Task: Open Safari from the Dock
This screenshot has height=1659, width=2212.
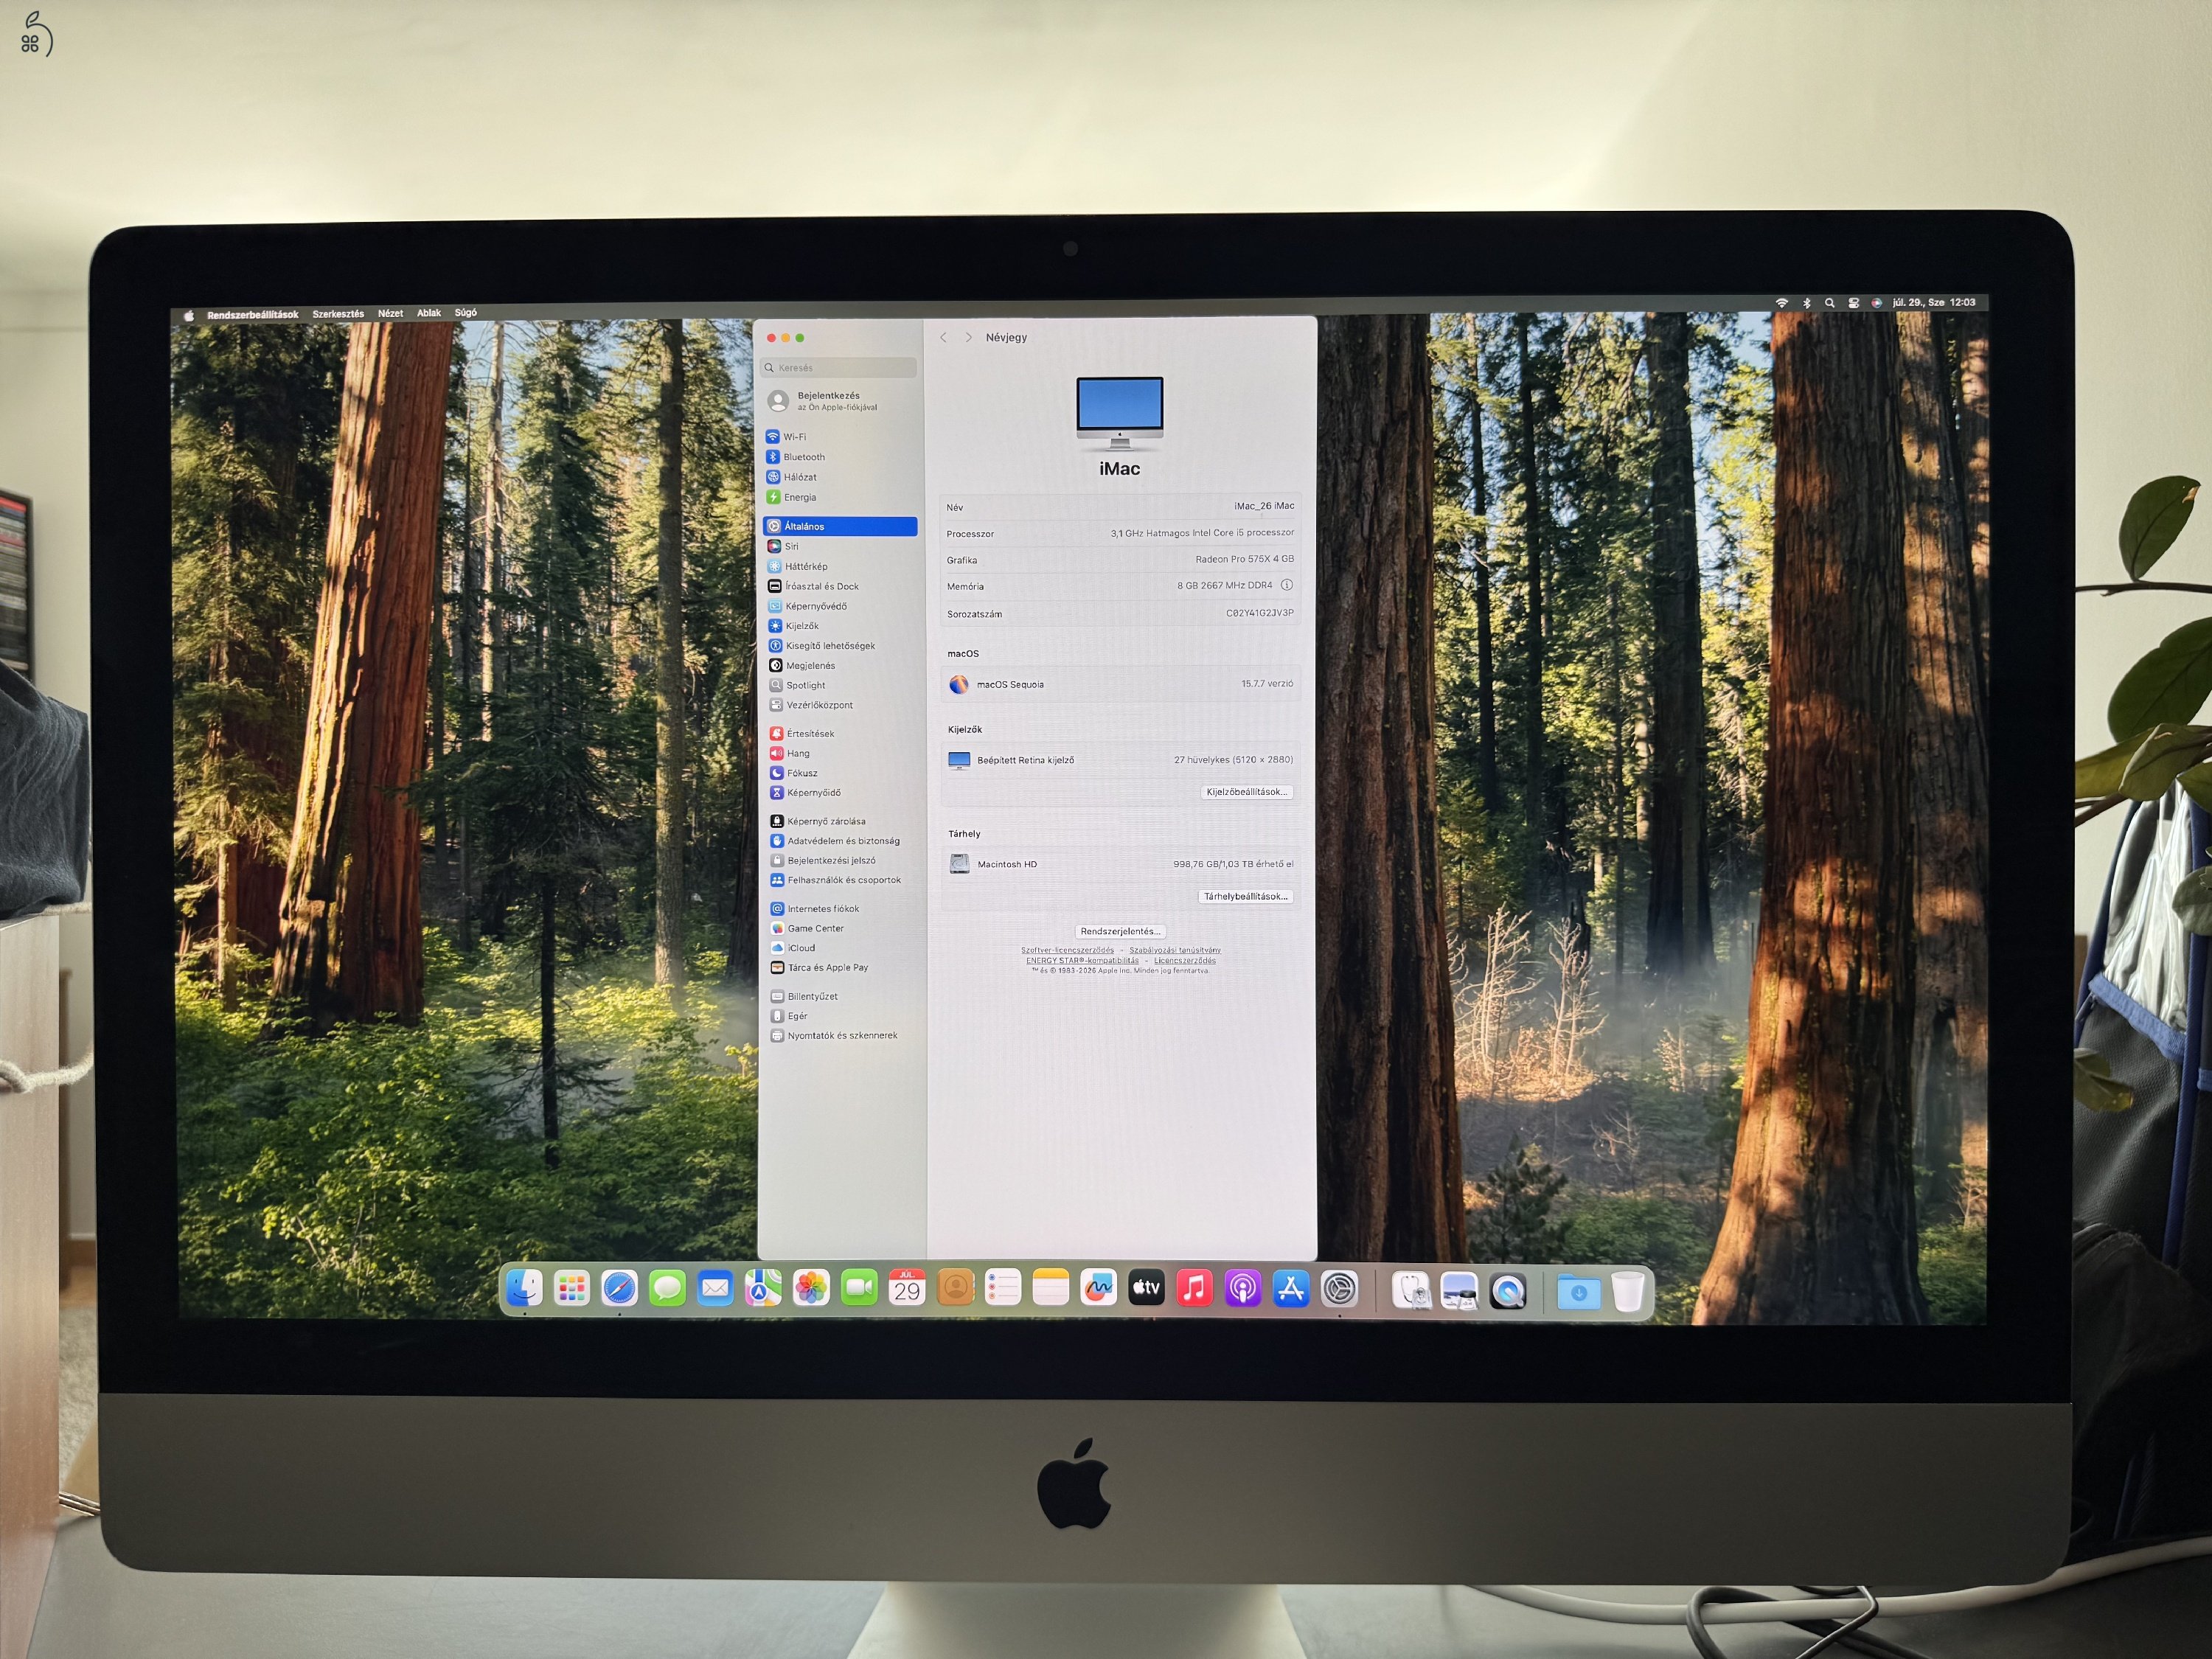Action: point(619,1289)
